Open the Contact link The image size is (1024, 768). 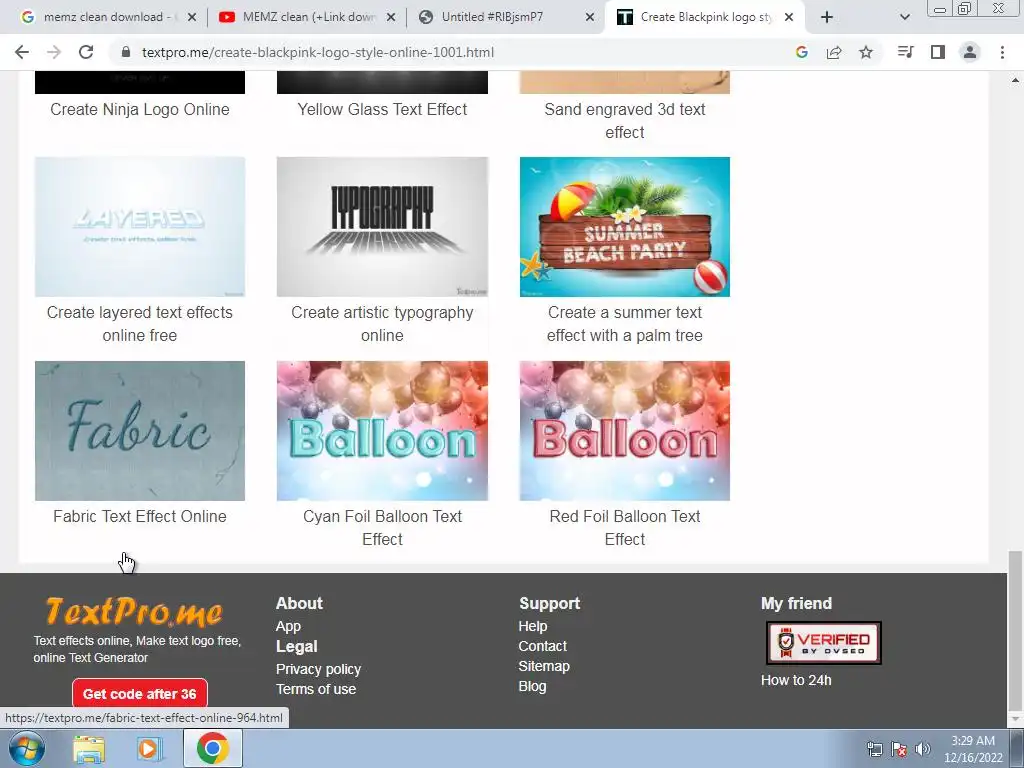(543, 646)
